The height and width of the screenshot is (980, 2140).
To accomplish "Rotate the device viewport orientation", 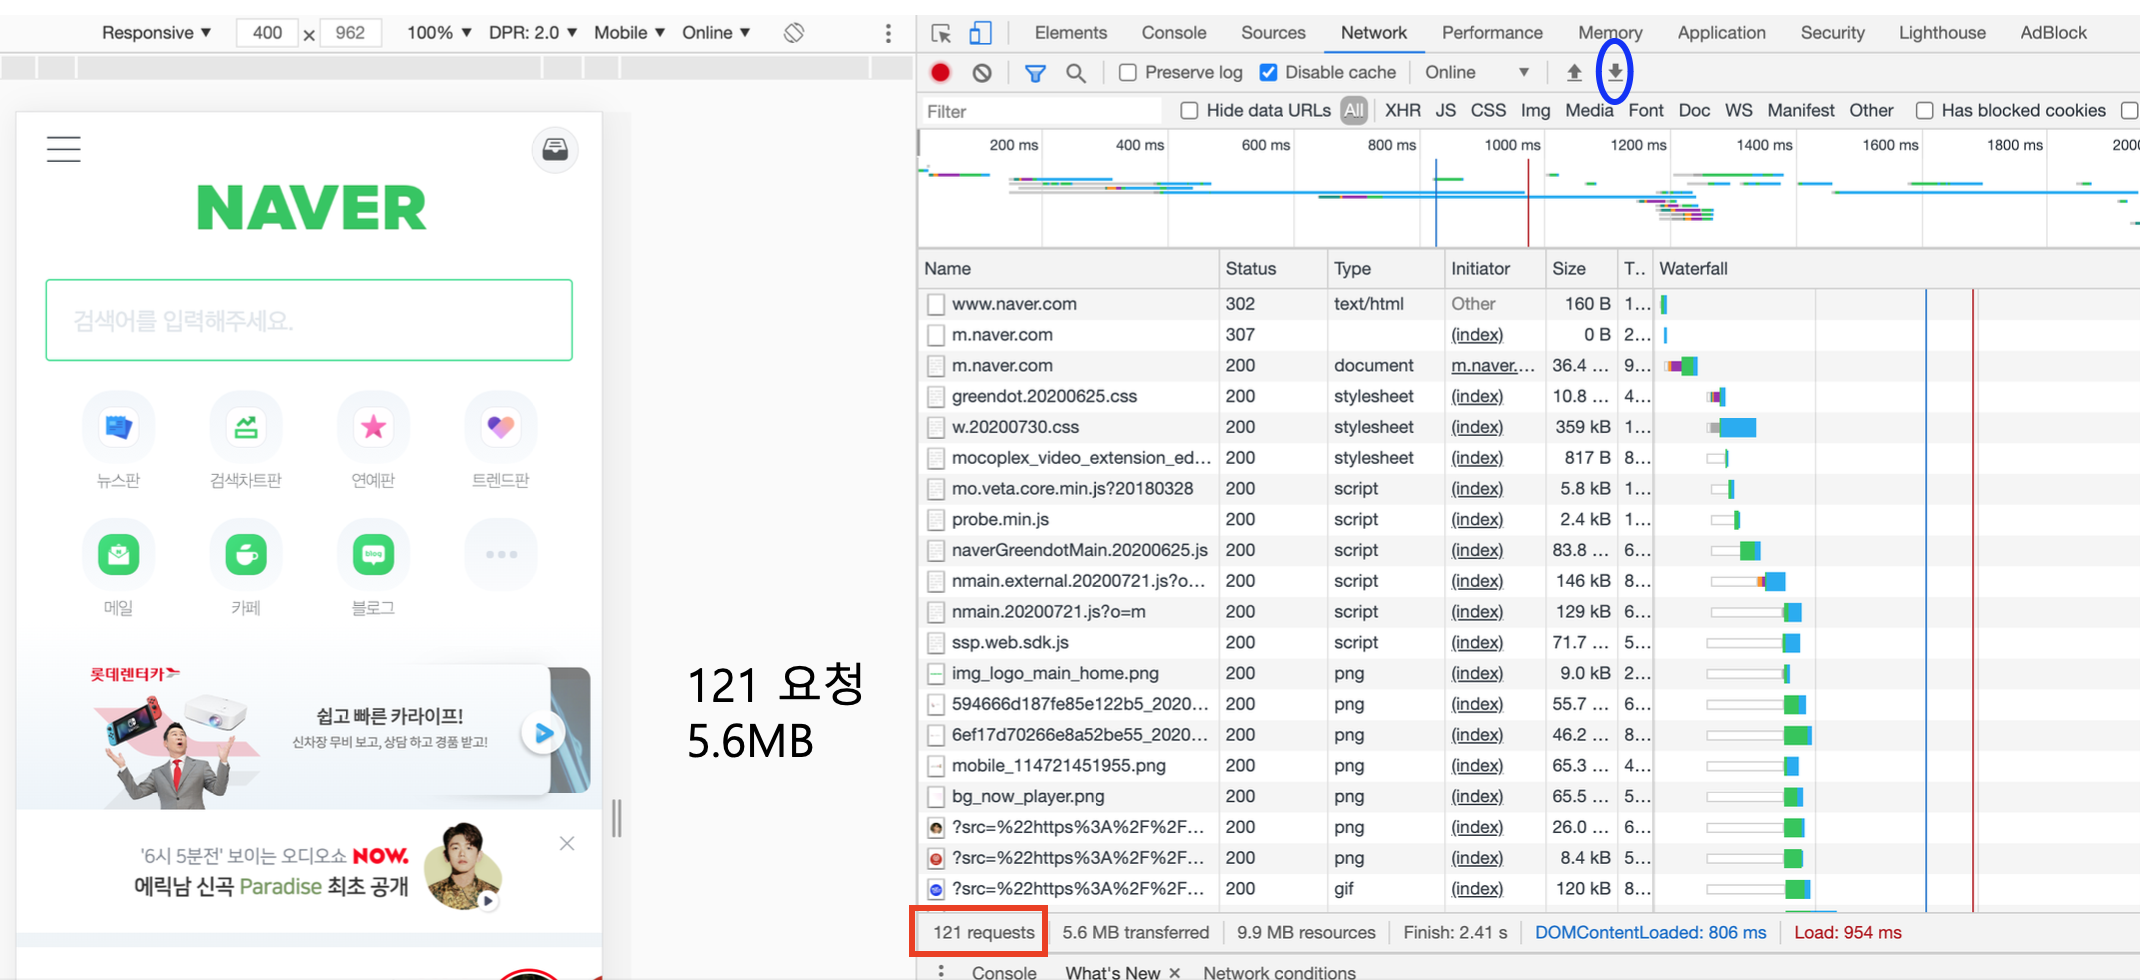I will tap(794, 33).
